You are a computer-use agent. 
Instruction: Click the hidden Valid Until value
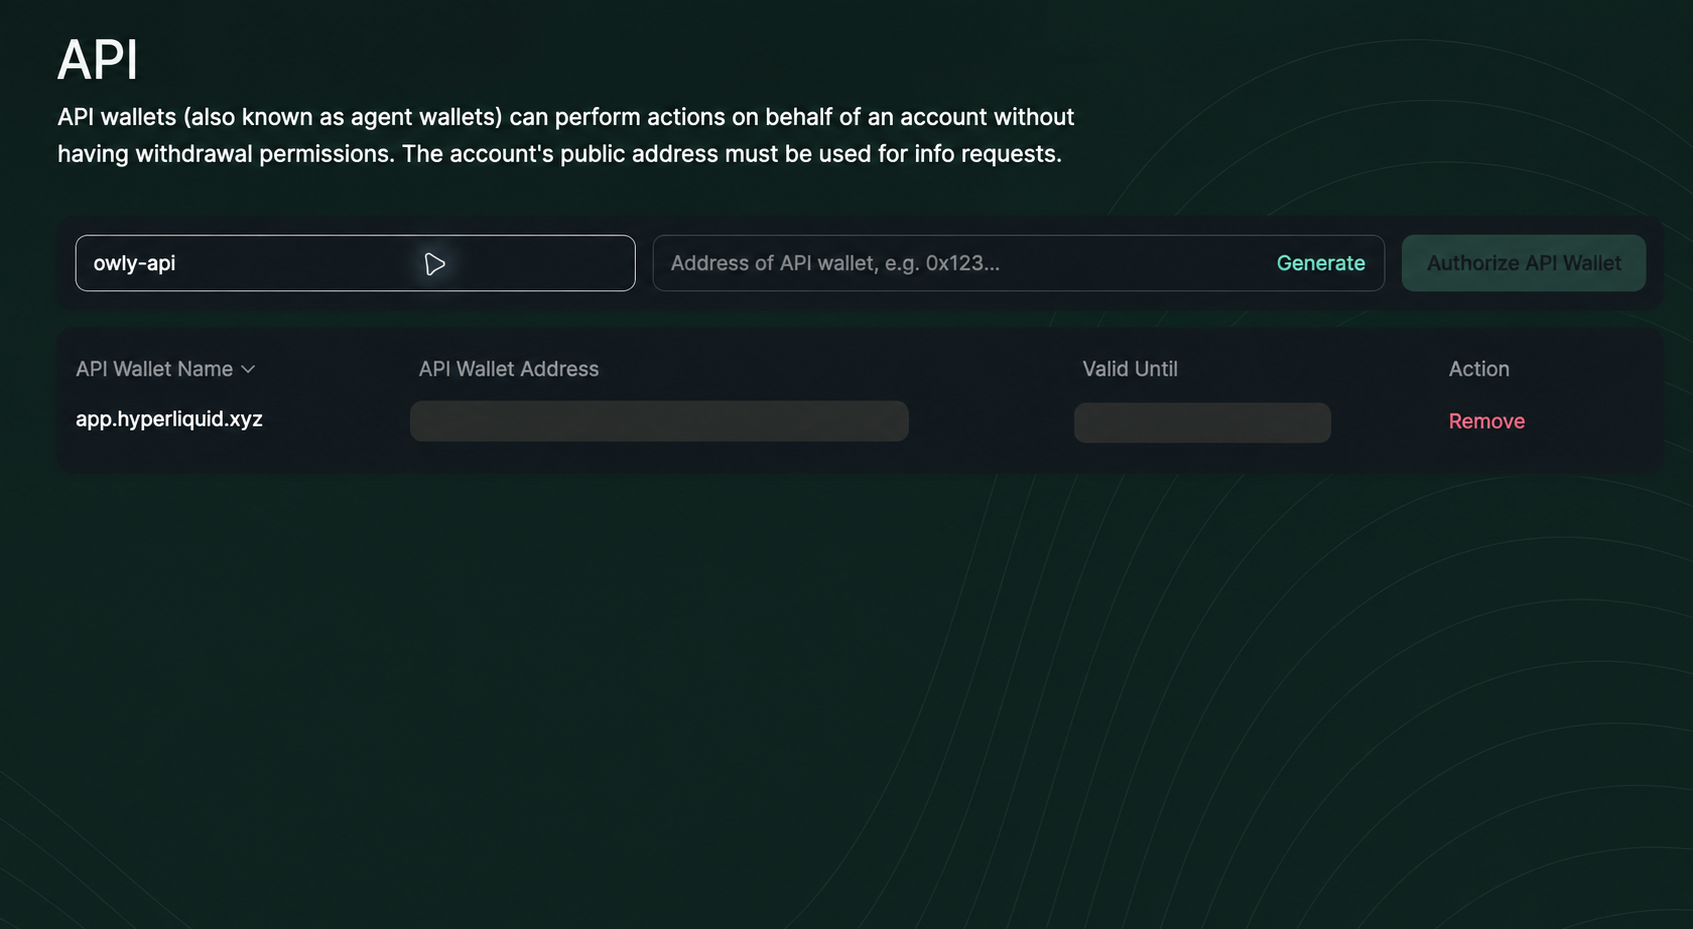[1202, 422]
